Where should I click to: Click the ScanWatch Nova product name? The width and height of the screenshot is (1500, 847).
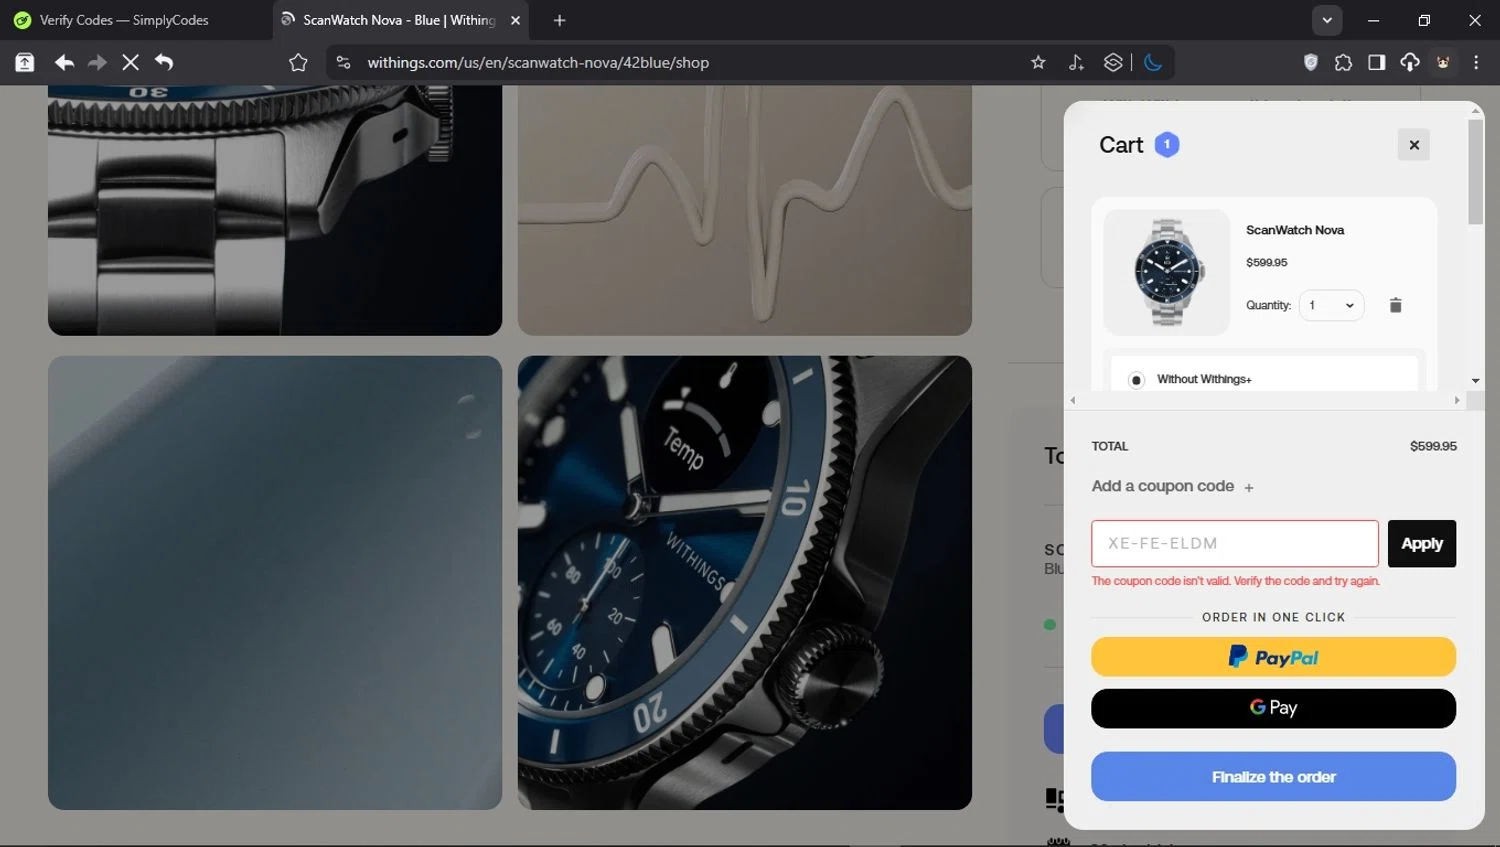tap(1295, 230)
